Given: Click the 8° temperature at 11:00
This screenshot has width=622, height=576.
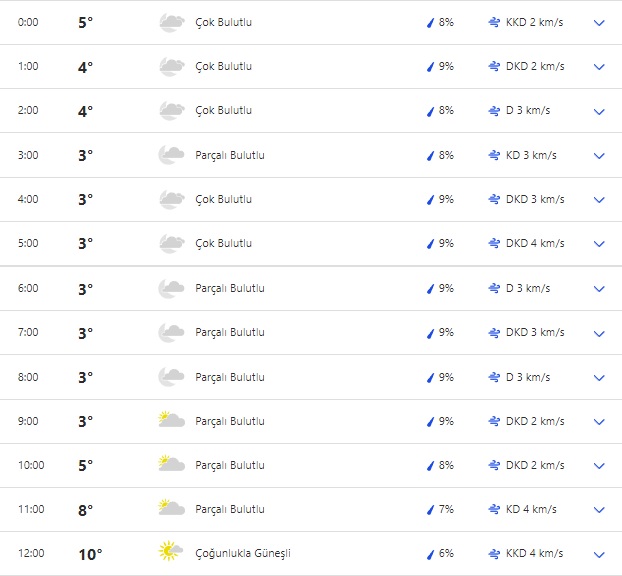Looking at the screenshot, I should click(x=85, y=509).
